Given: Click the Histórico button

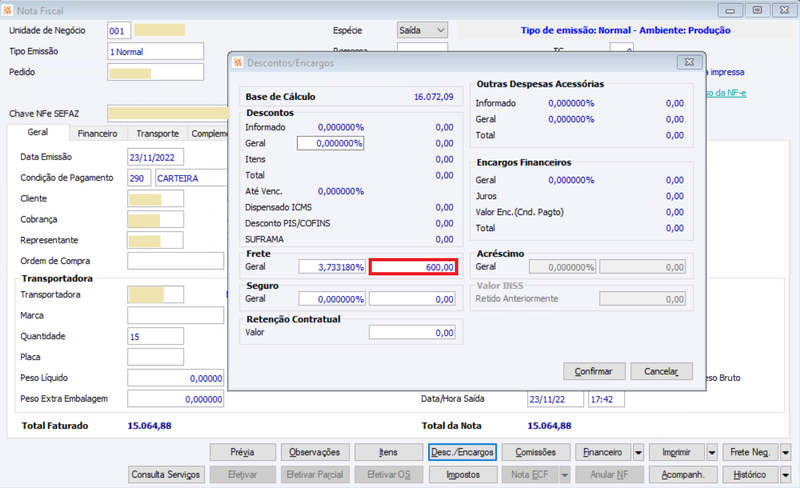Looking at the screenshot, I should click(751, 475).
